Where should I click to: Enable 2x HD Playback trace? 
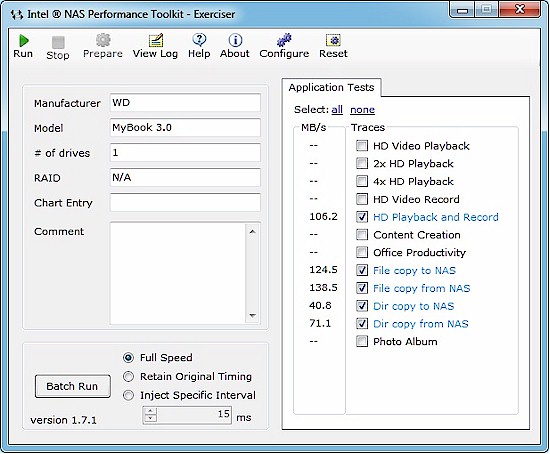pyautogui.click(x=362, y=163)
